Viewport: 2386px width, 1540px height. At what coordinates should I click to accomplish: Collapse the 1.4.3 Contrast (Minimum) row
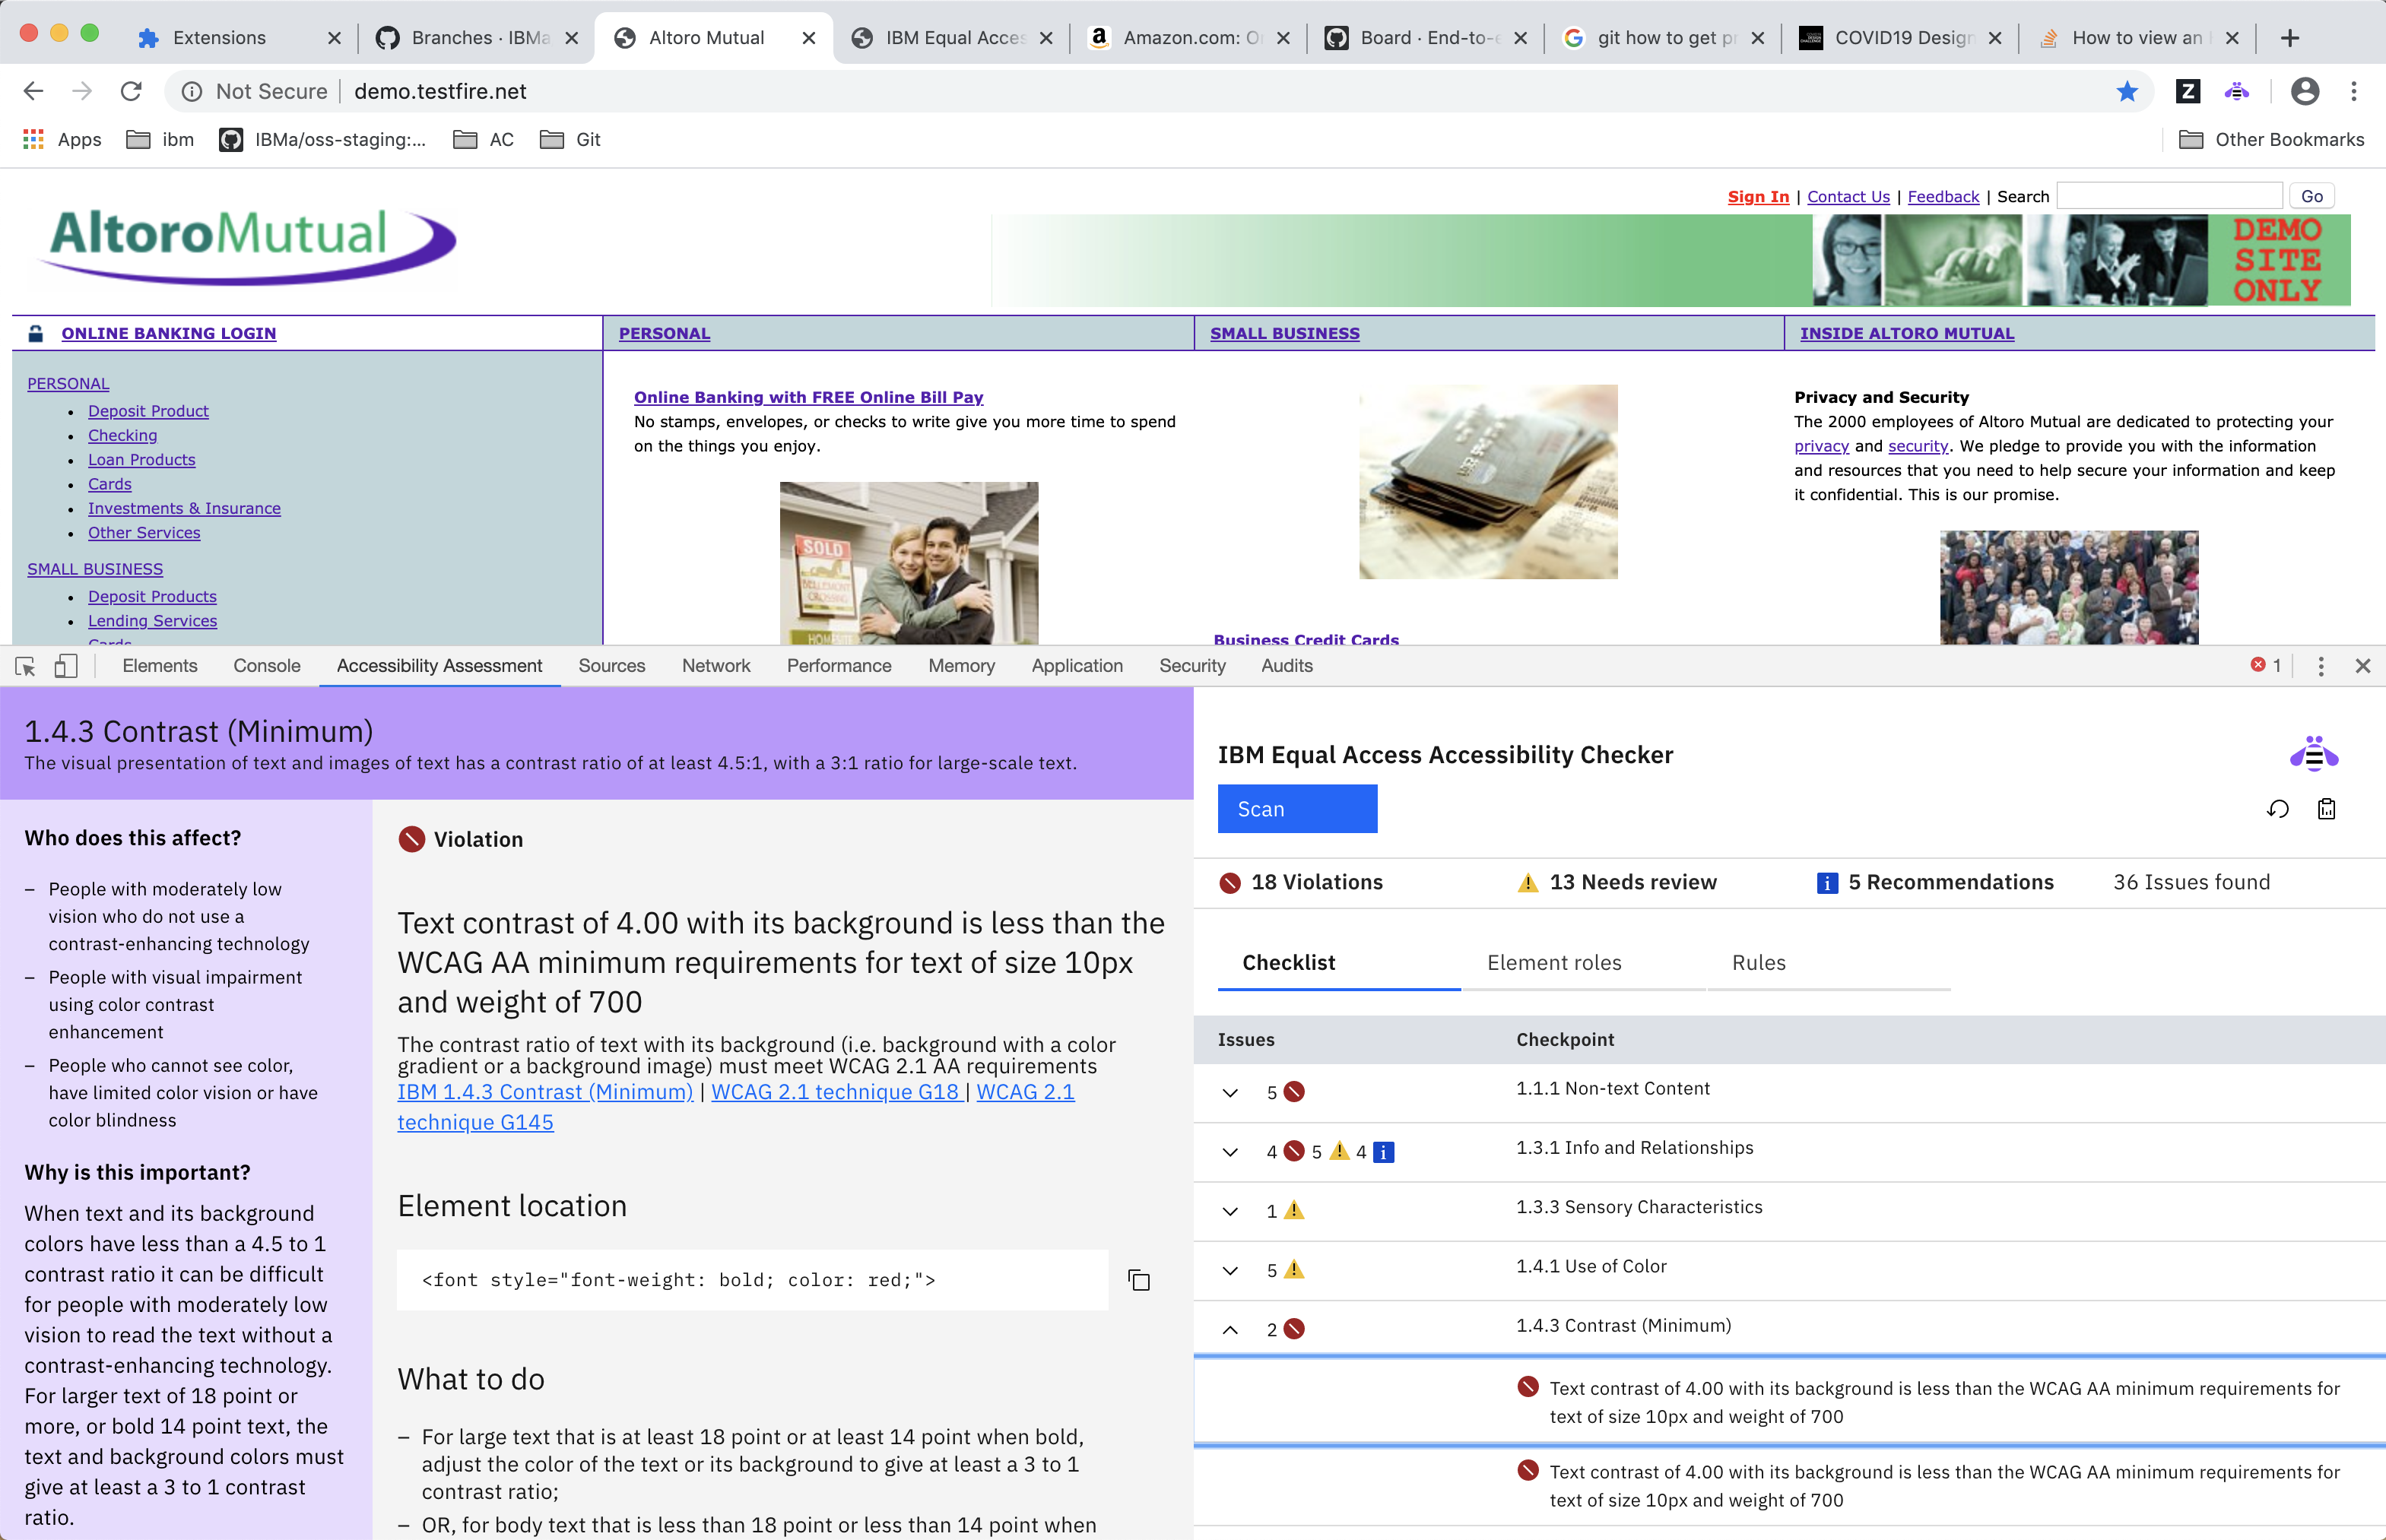coord(1230,1329)
